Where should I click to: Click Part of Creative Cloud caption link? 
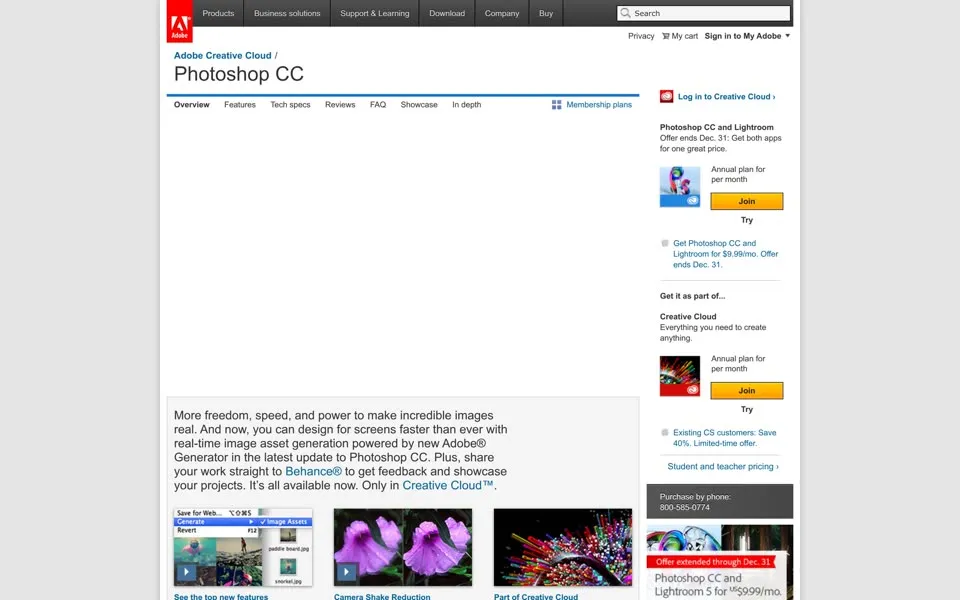pyautogui.click(x=536, y=596)
